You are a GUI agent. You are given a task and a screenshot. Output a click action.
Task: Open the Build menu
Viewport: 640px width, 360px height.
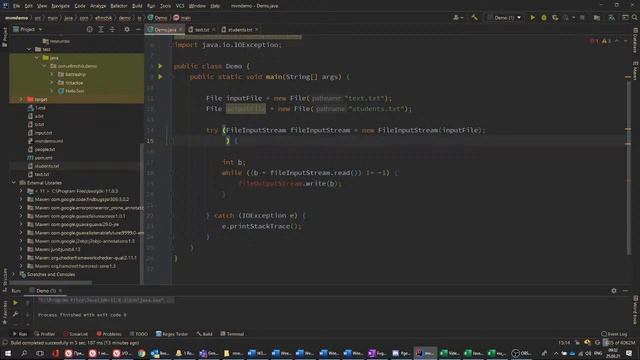(137, 6)
